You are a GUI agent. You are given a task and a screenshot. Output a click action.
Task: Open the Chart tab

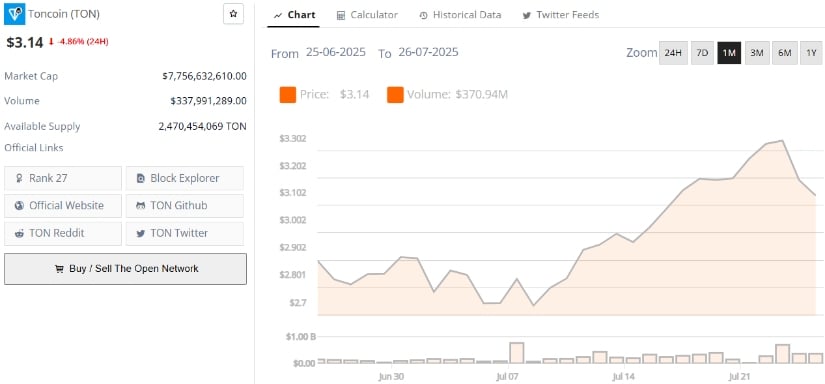click(295, 15)
